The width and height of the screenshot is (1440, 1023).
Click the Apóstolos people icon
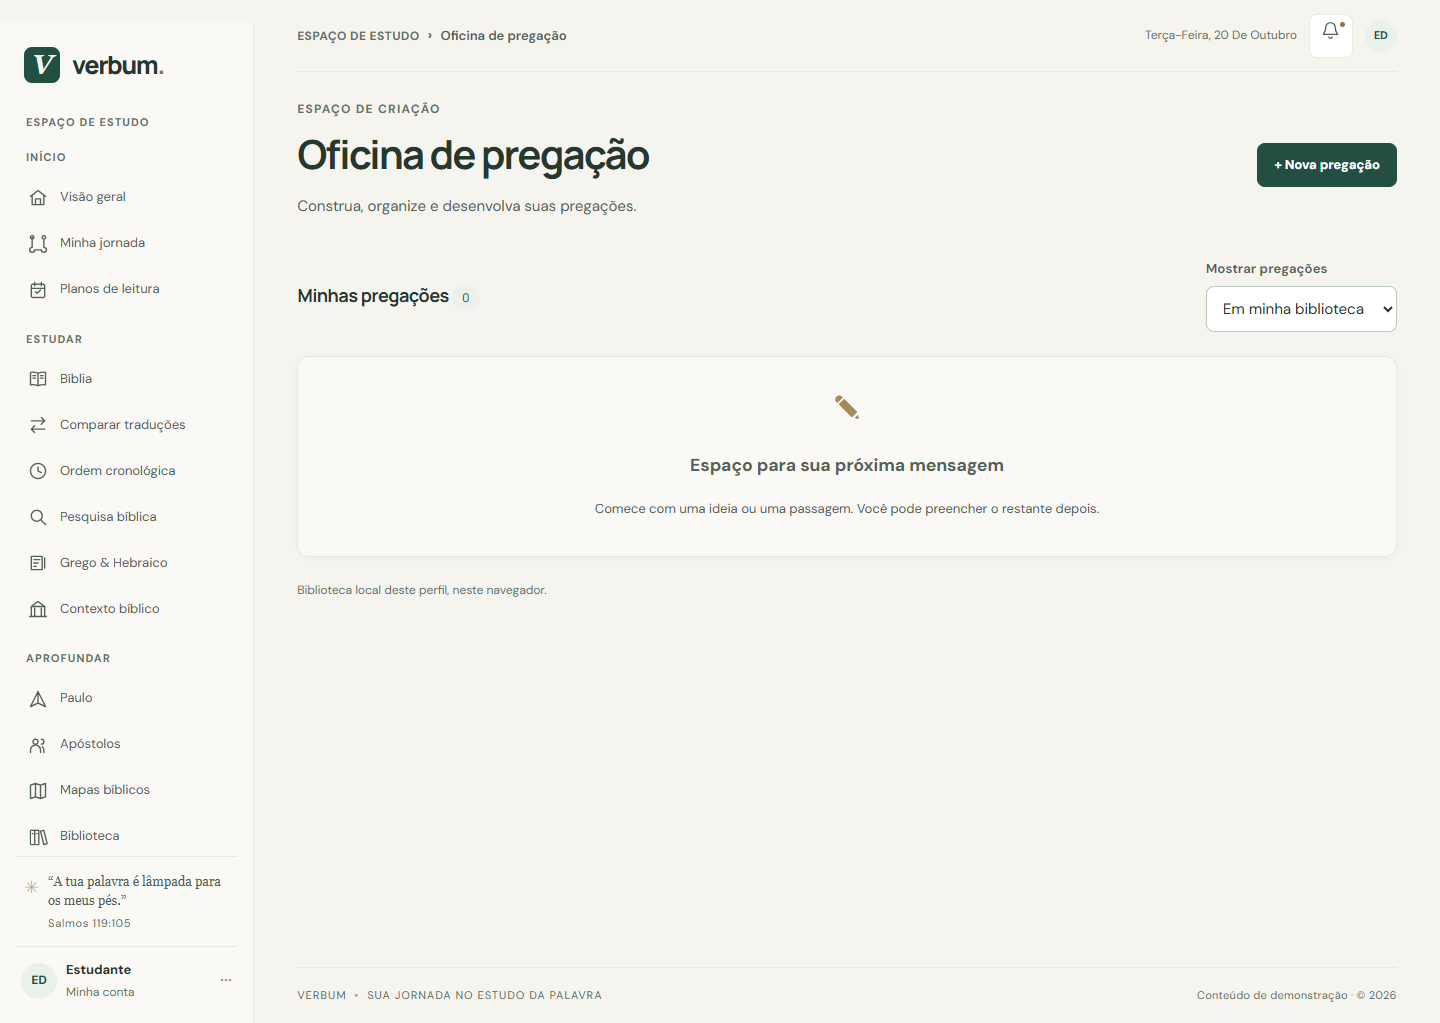tap(38, 744)
